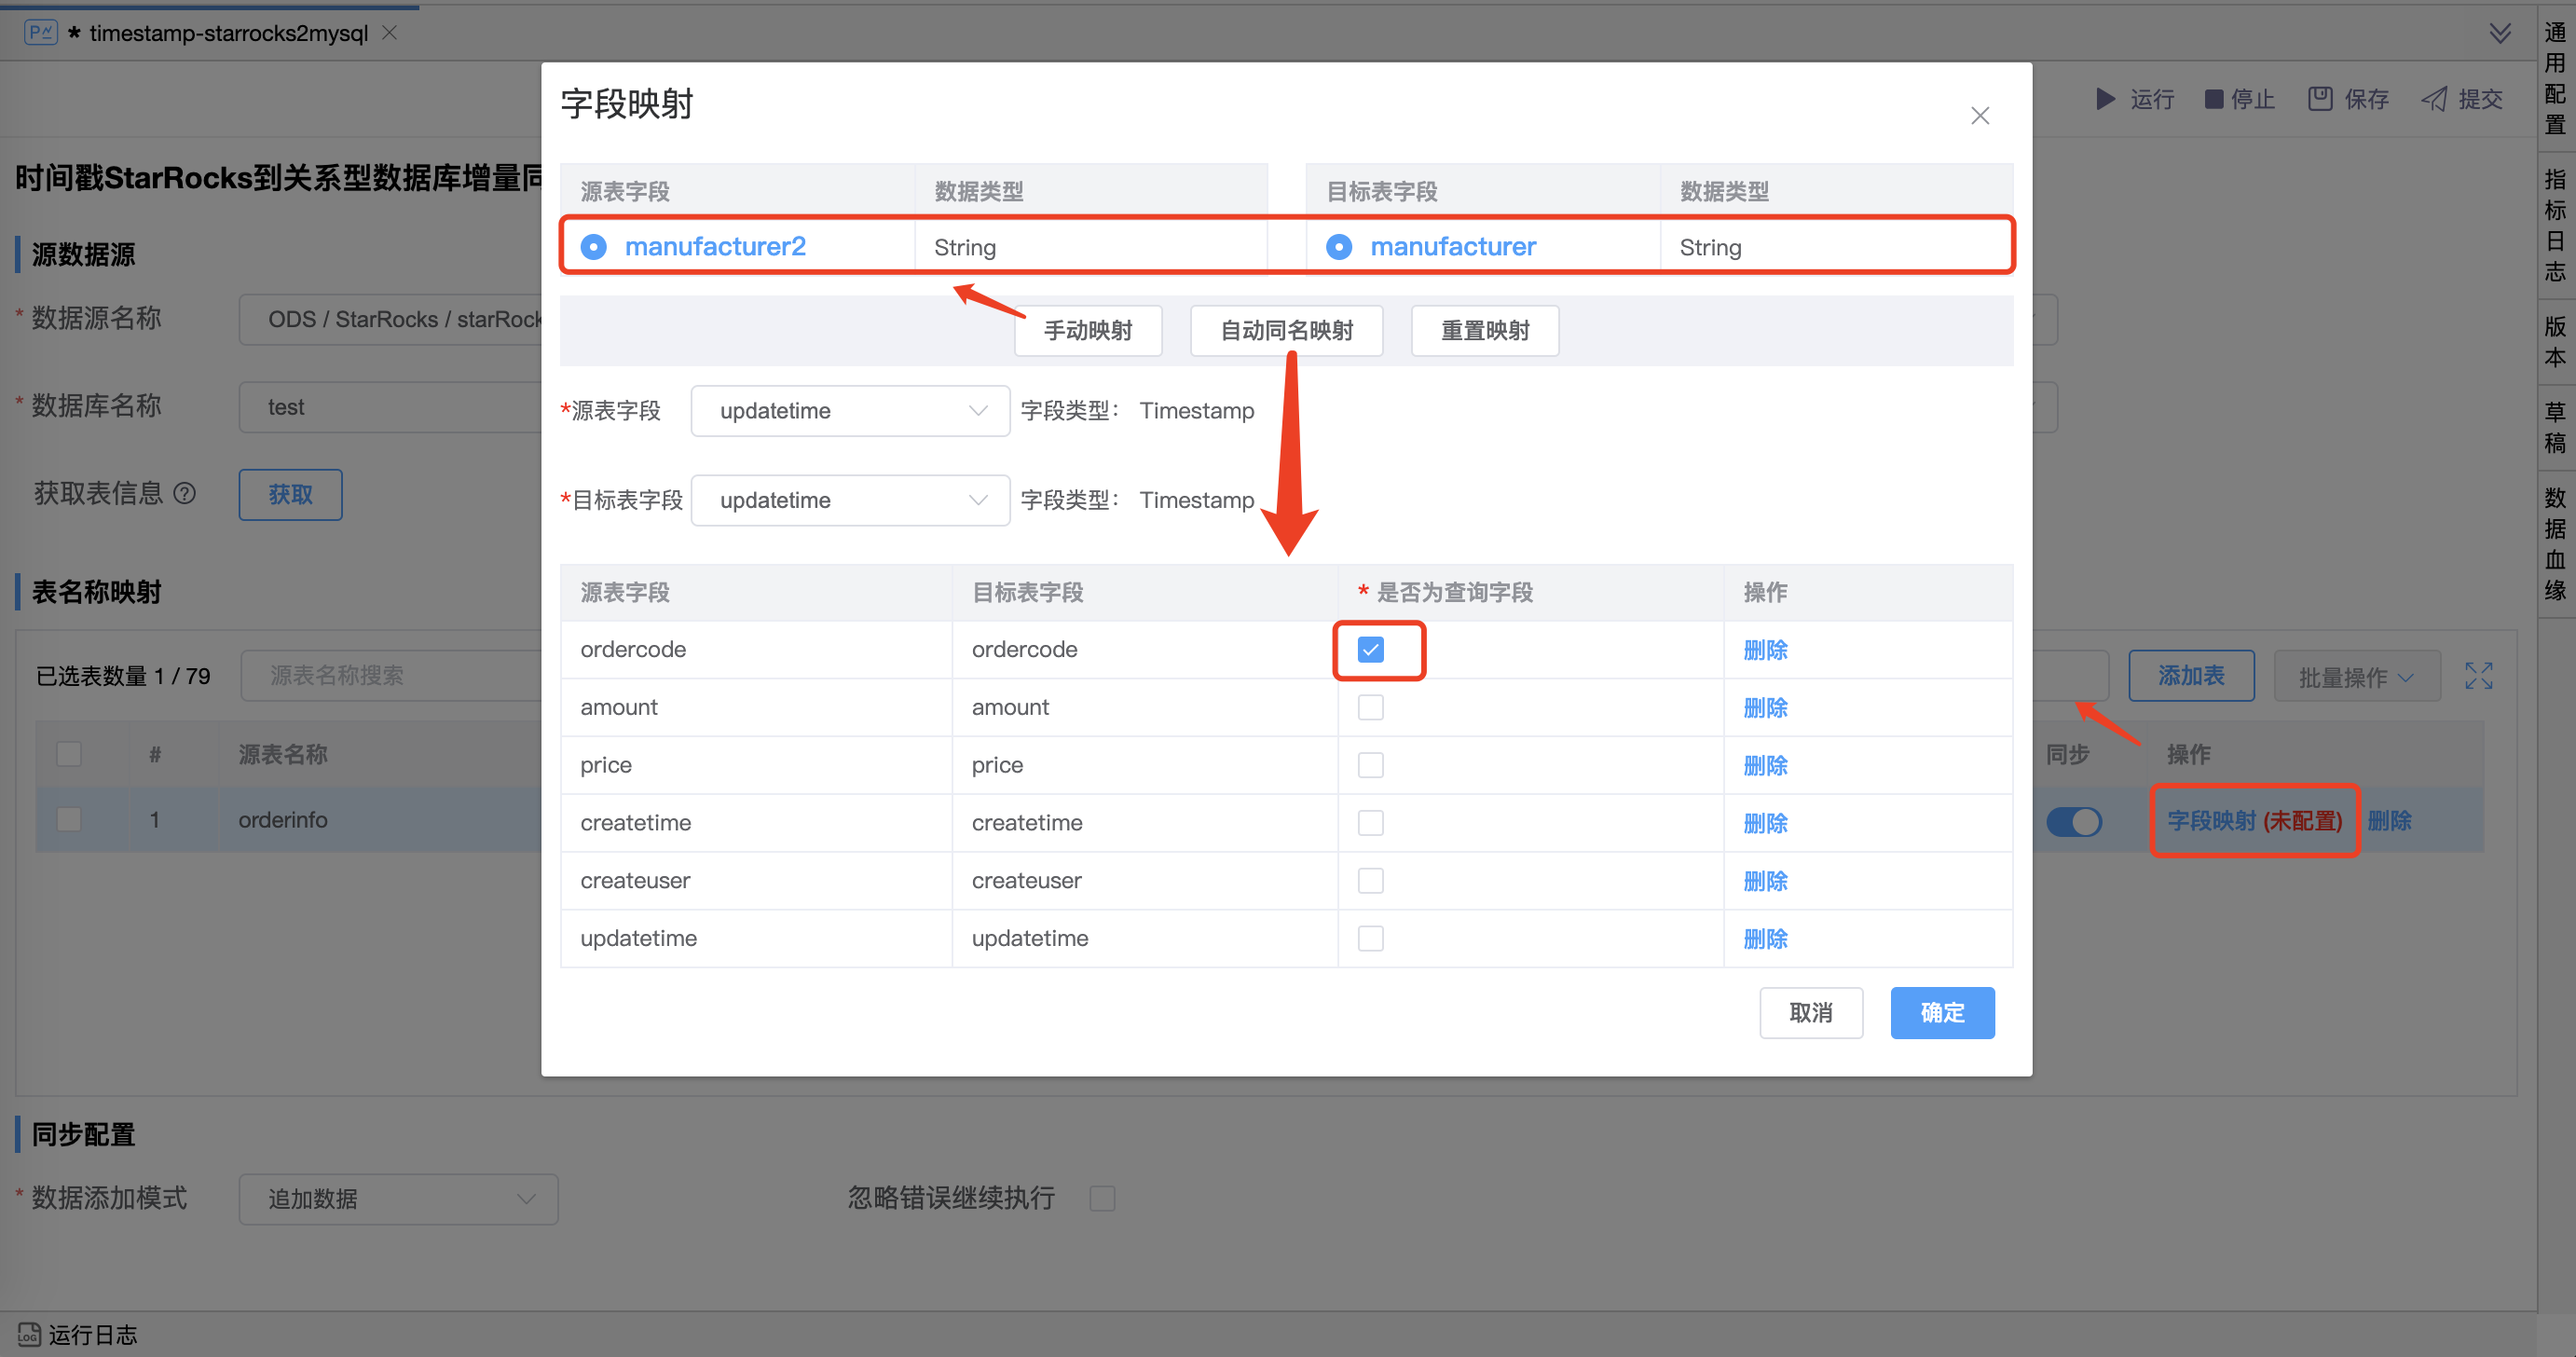Select the manufacturer2 source field radio button
This screenshot has height=1357, width=2576.
click(593, 247)
